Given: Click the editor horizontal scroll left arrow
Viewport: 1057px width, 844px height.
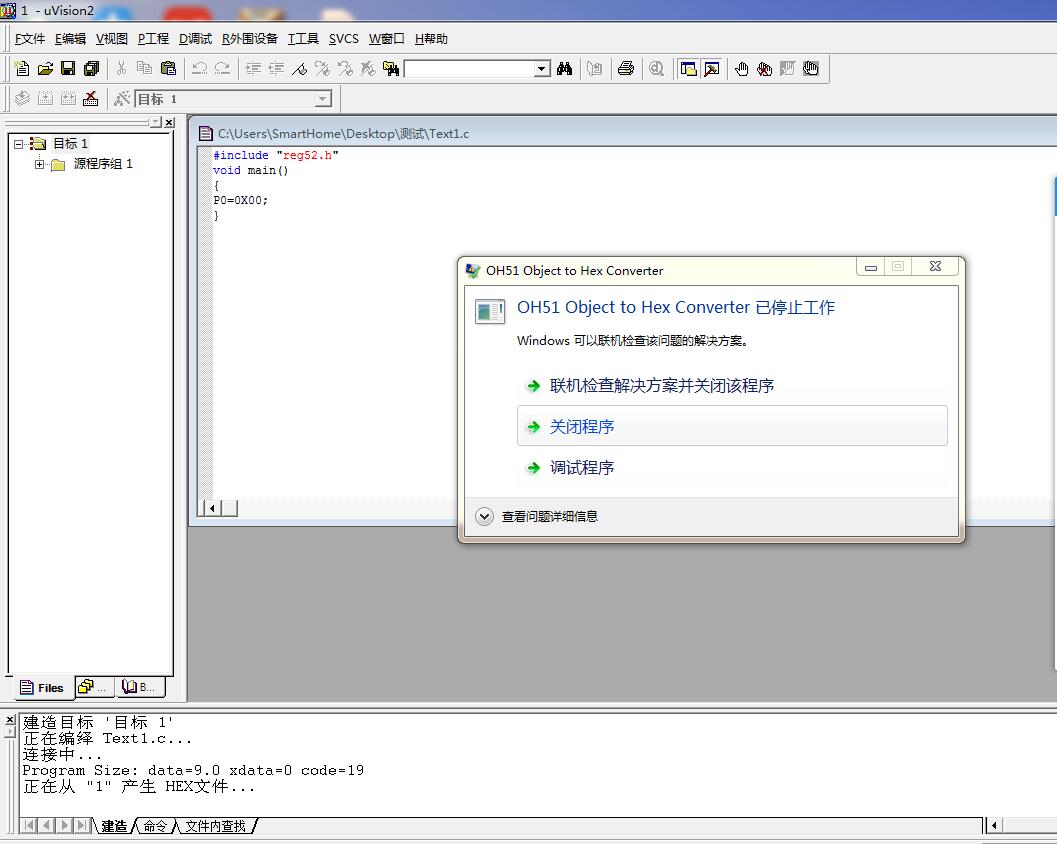Looking at the screenshot, I should click(212, 508).
